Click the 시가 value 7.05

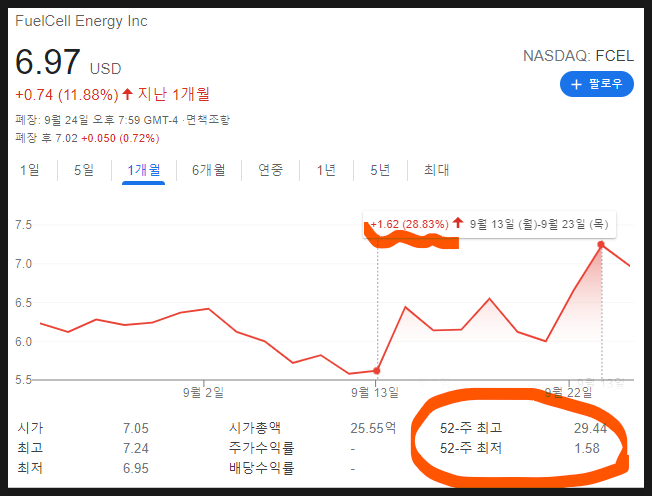point(136,428)
